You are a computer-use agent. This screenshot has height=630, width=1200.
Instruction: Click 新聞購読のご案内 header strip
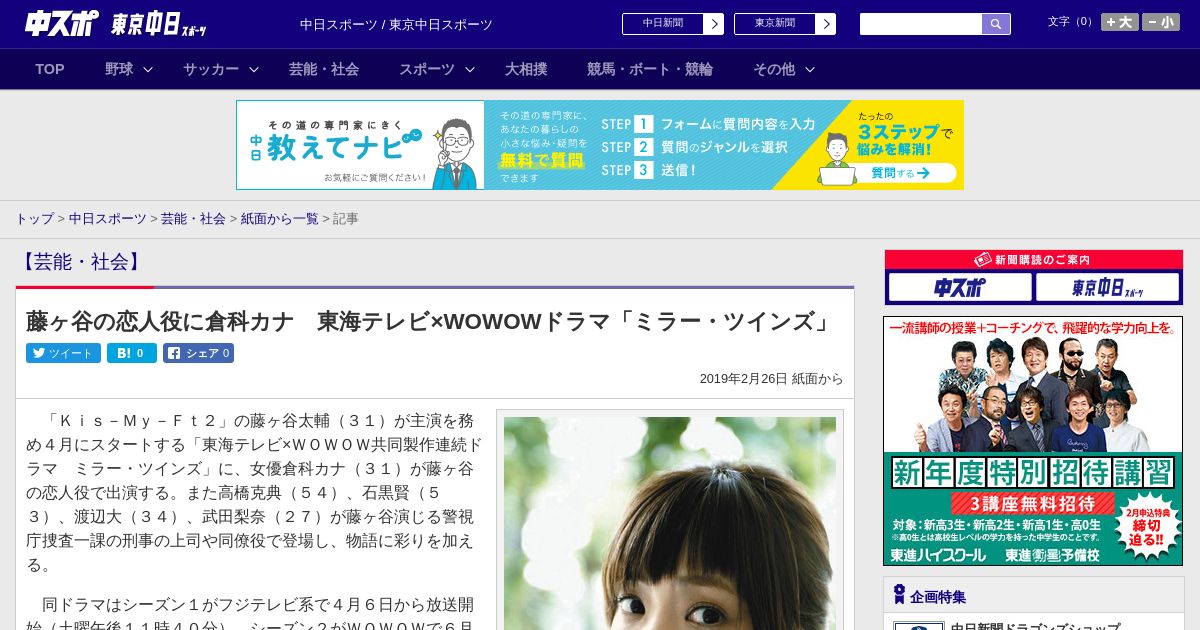1033,259
